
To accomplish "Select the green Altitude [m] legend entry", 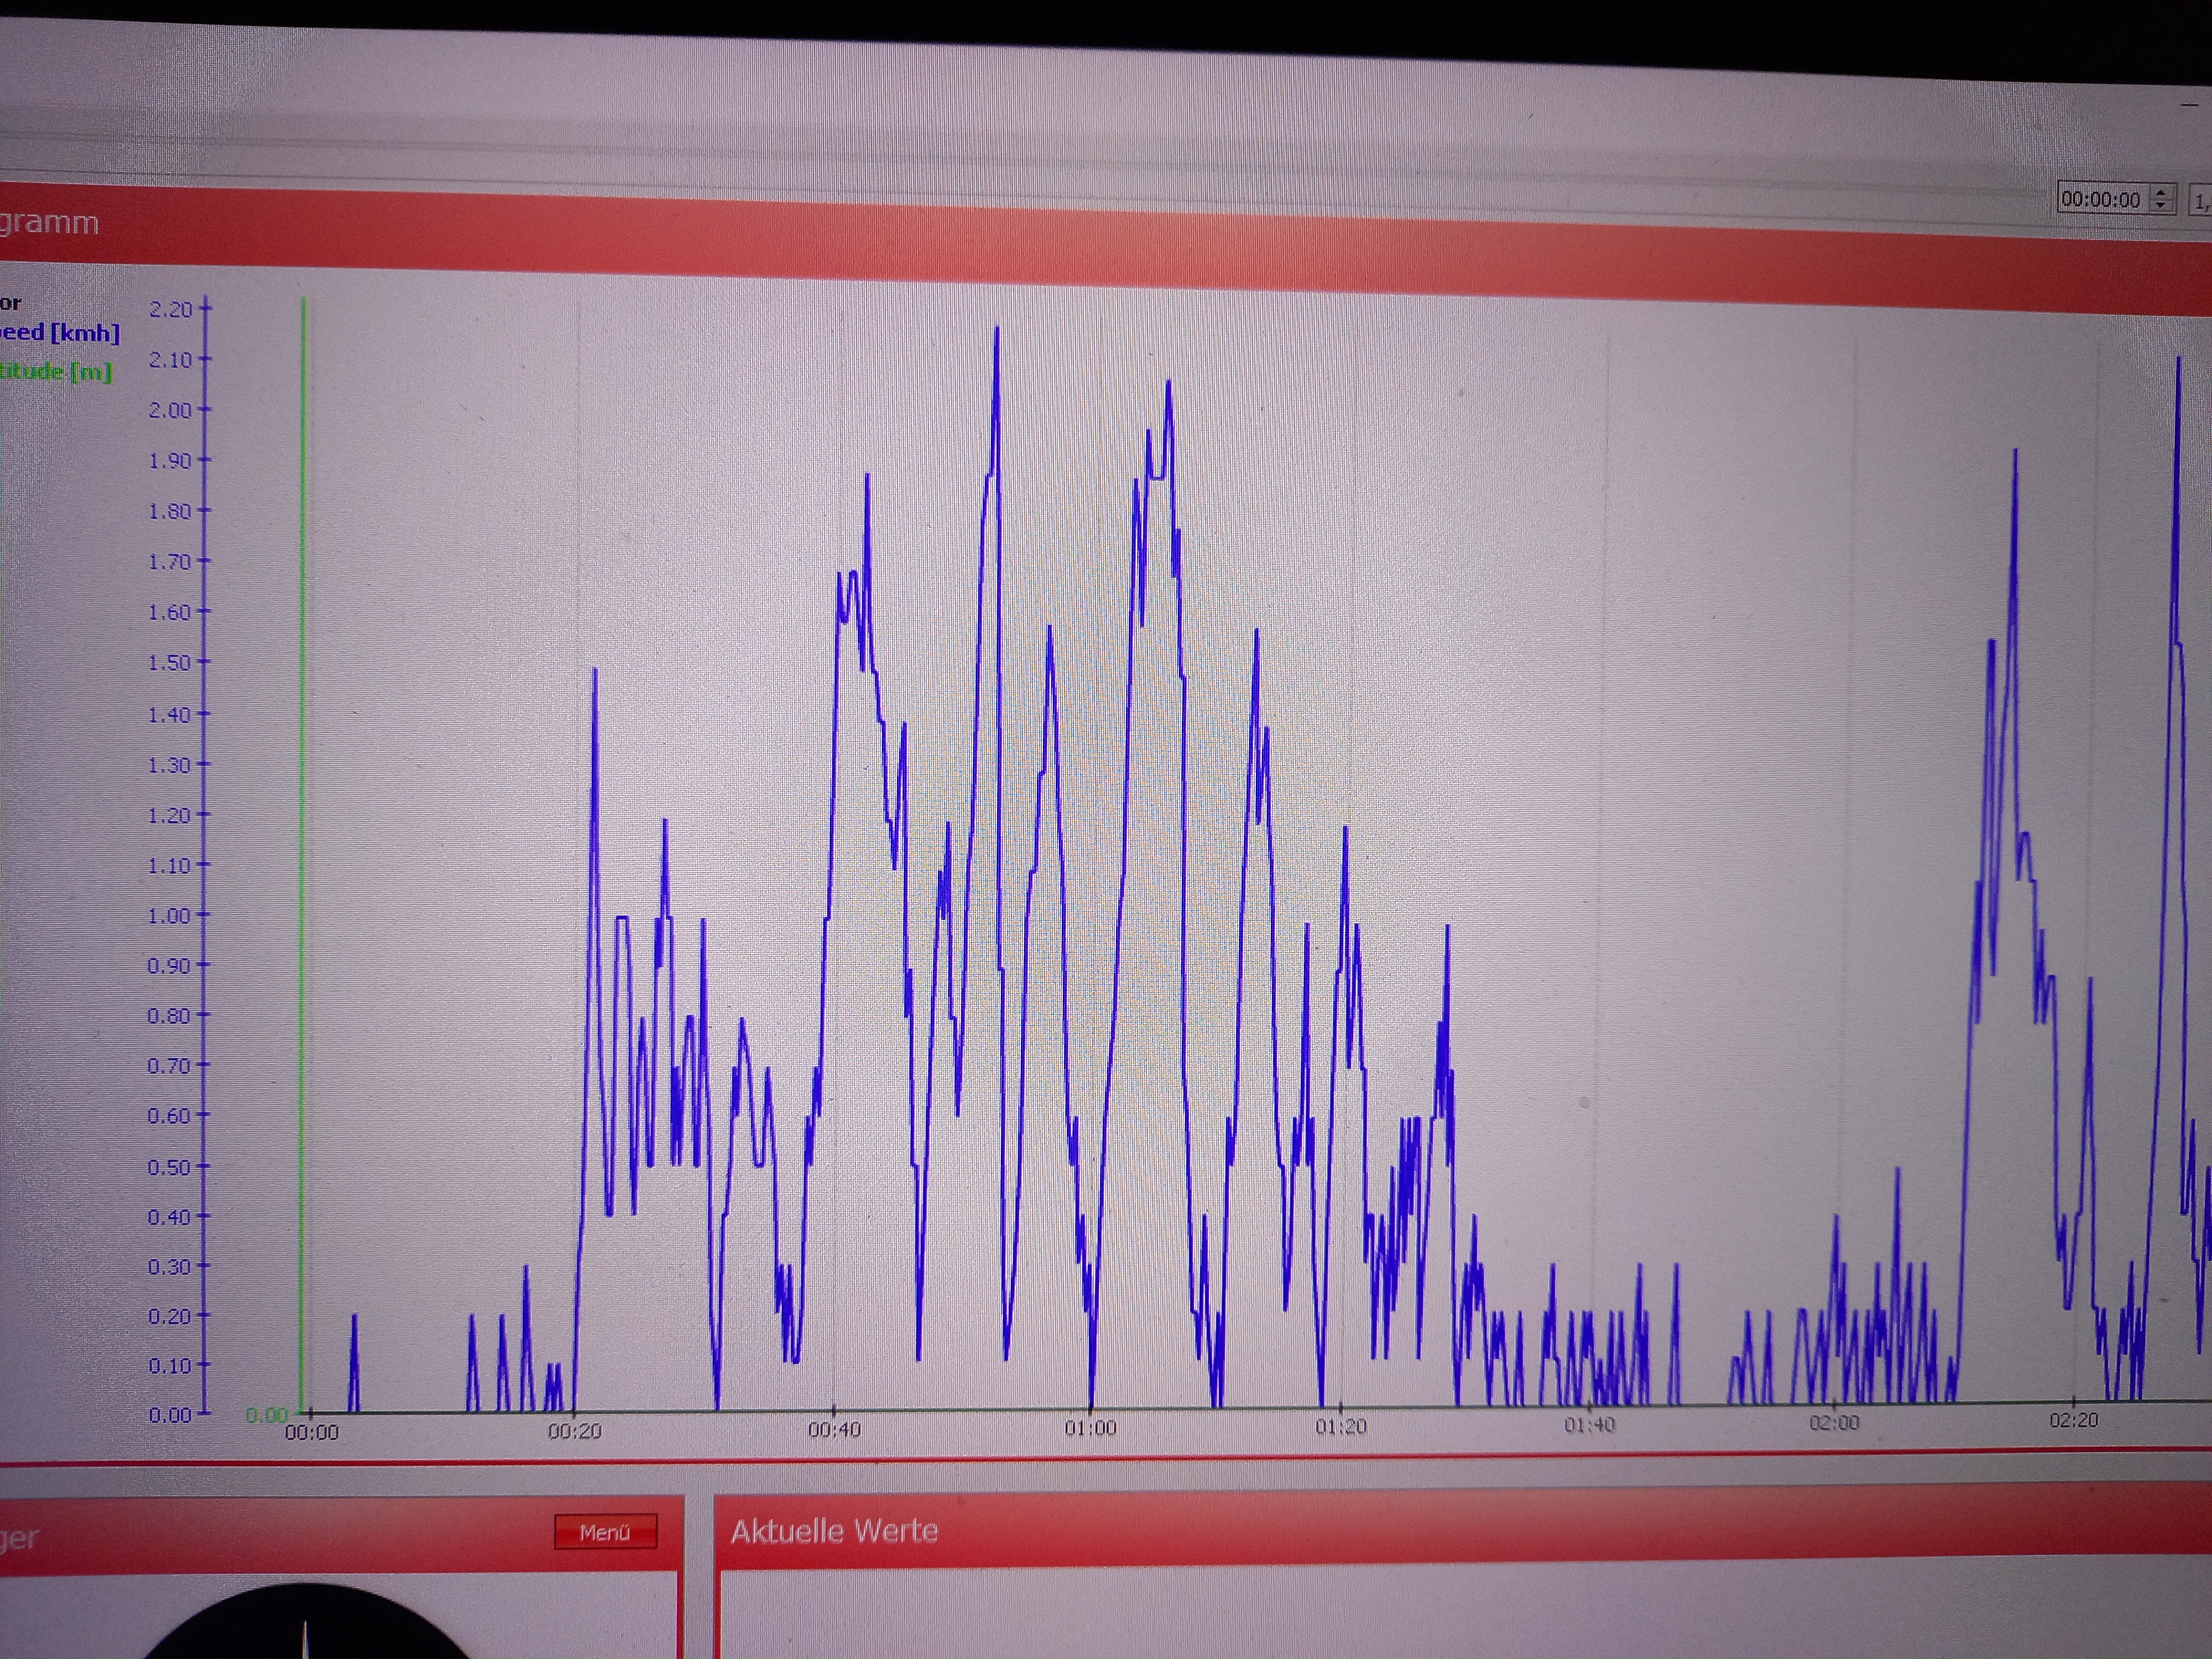I will tap(56, 371).
